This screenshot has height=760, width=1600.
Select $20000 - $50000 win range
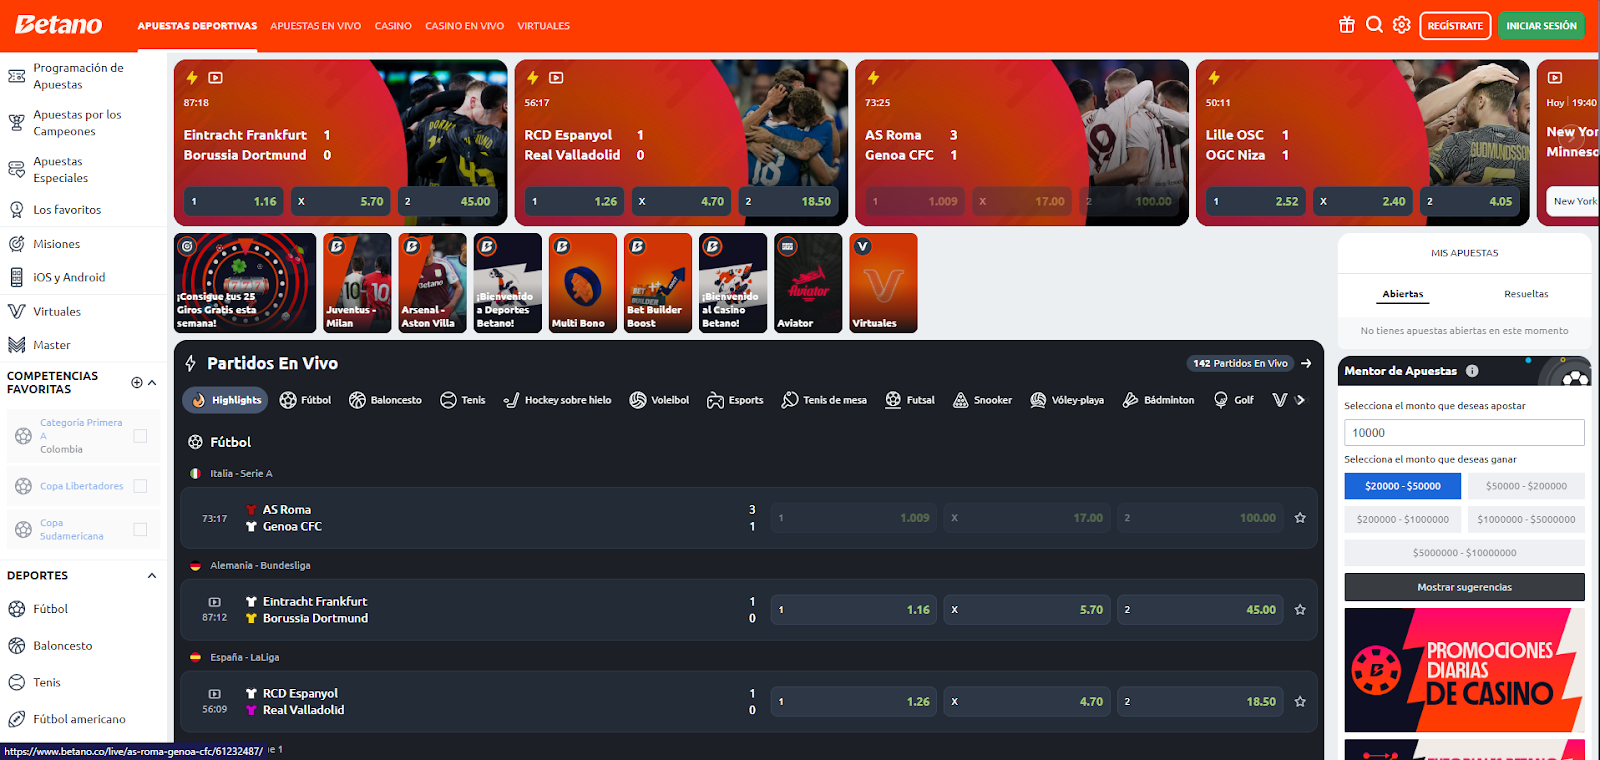1402,486
